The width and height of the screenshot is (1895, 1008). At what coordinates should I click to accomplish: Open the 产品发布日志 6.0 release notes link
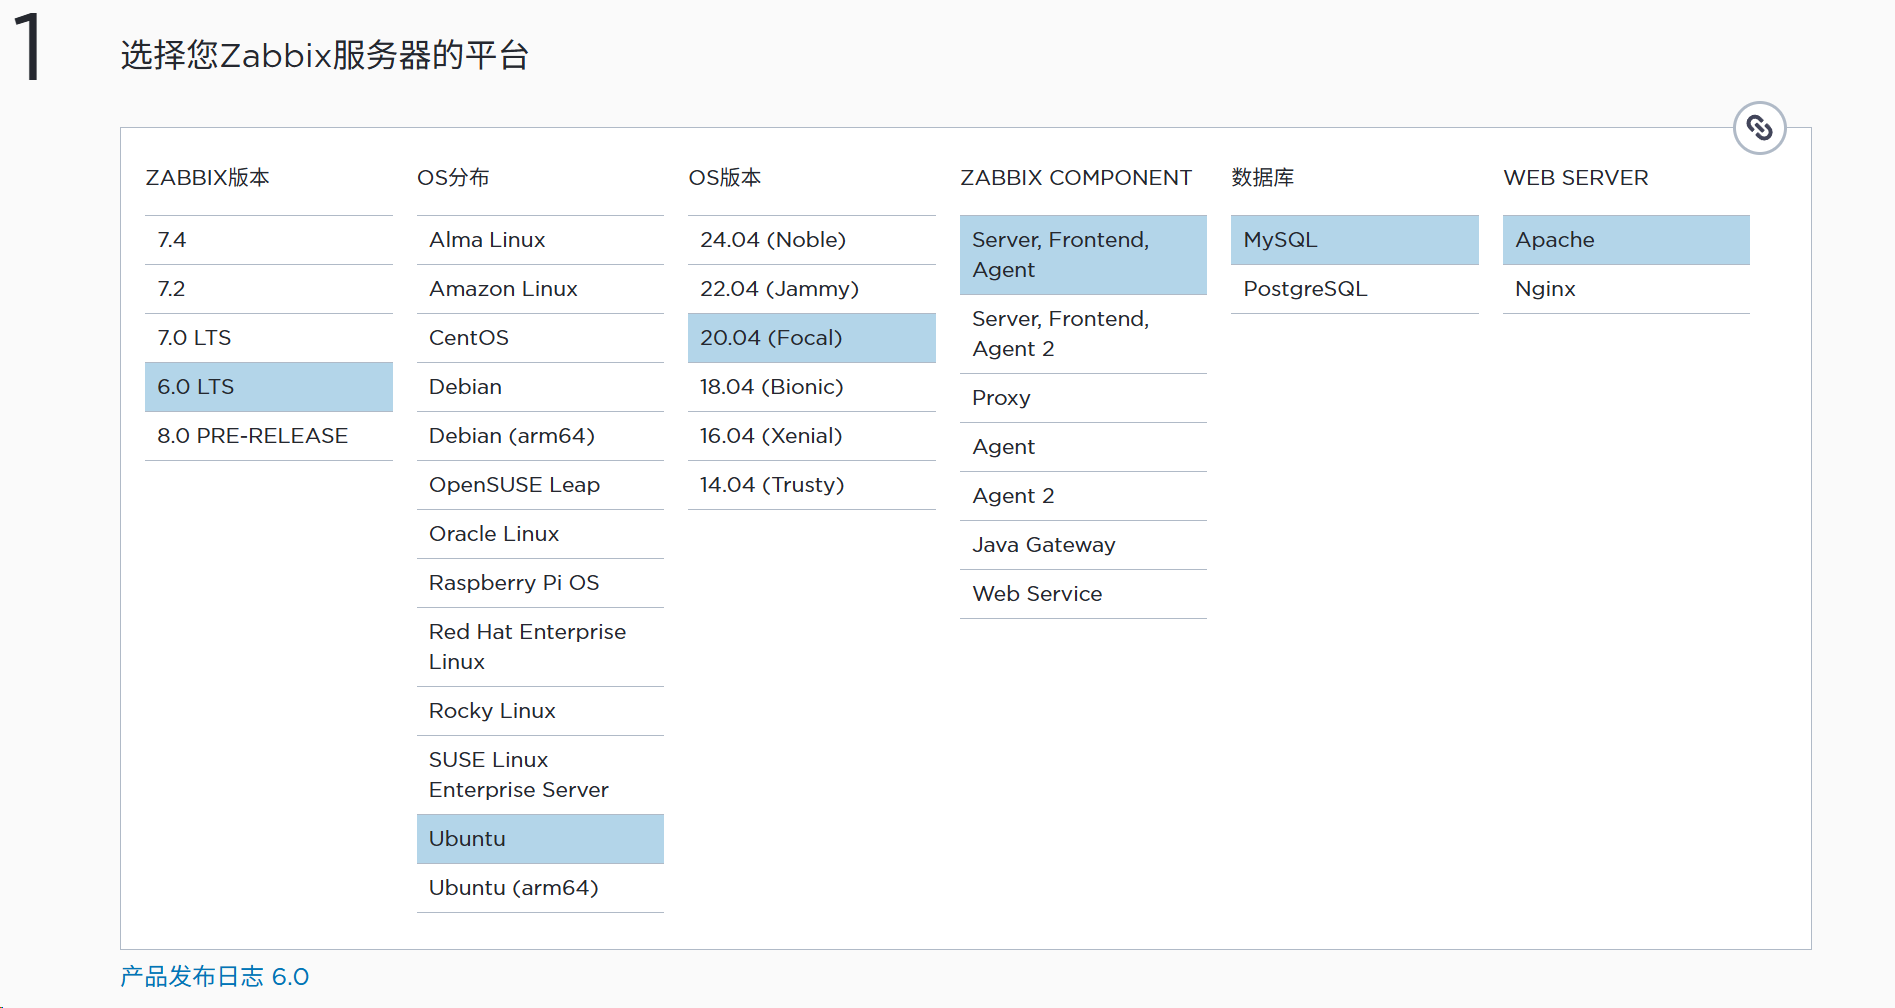[215, 977]
